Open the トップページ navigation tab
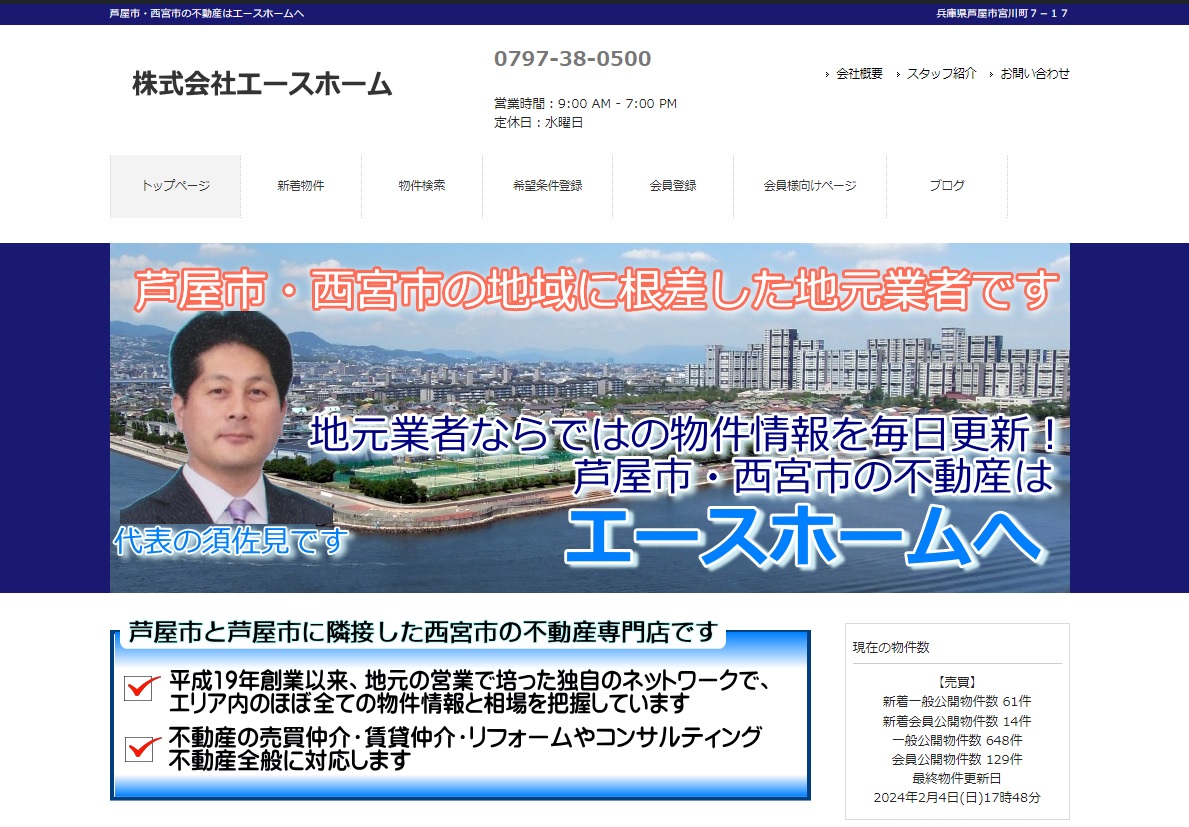The image size is (1189, 827). point(176,186)
